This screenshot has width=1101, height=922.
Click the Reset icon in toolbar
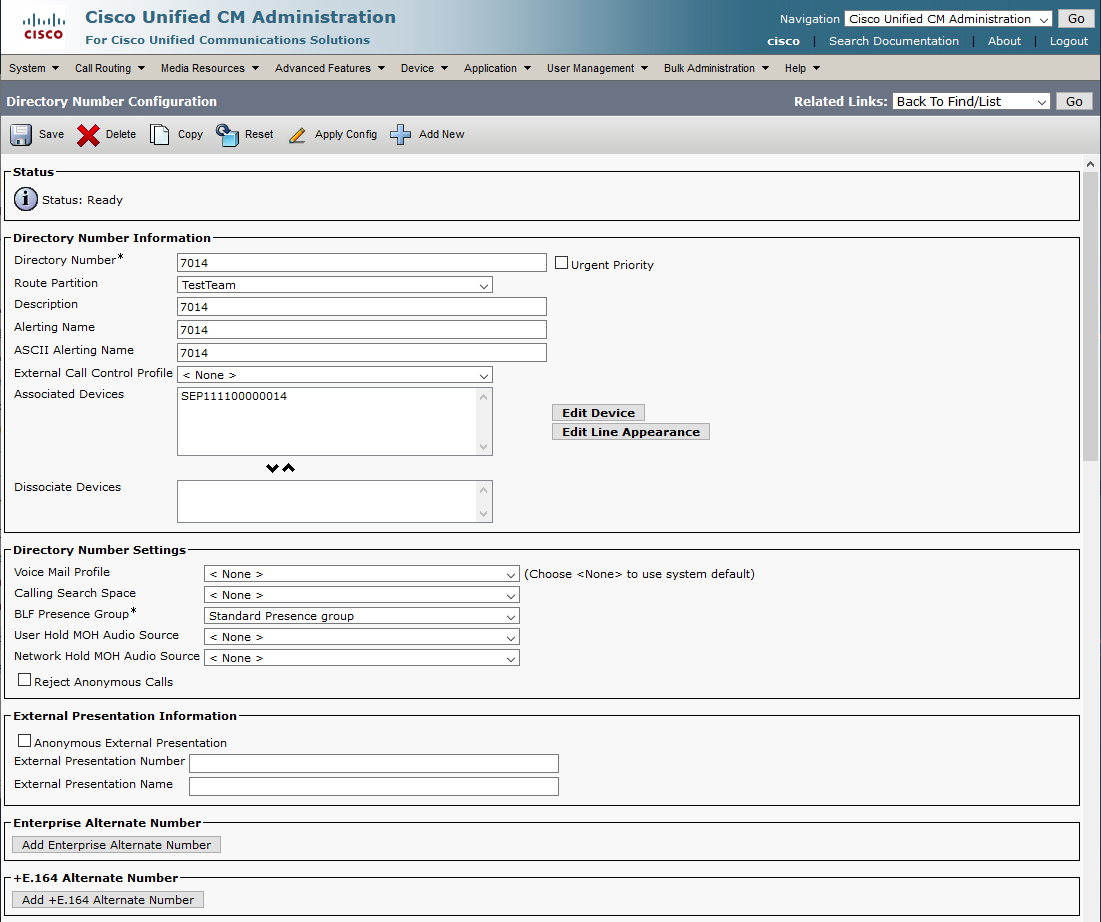click(227, 135)
